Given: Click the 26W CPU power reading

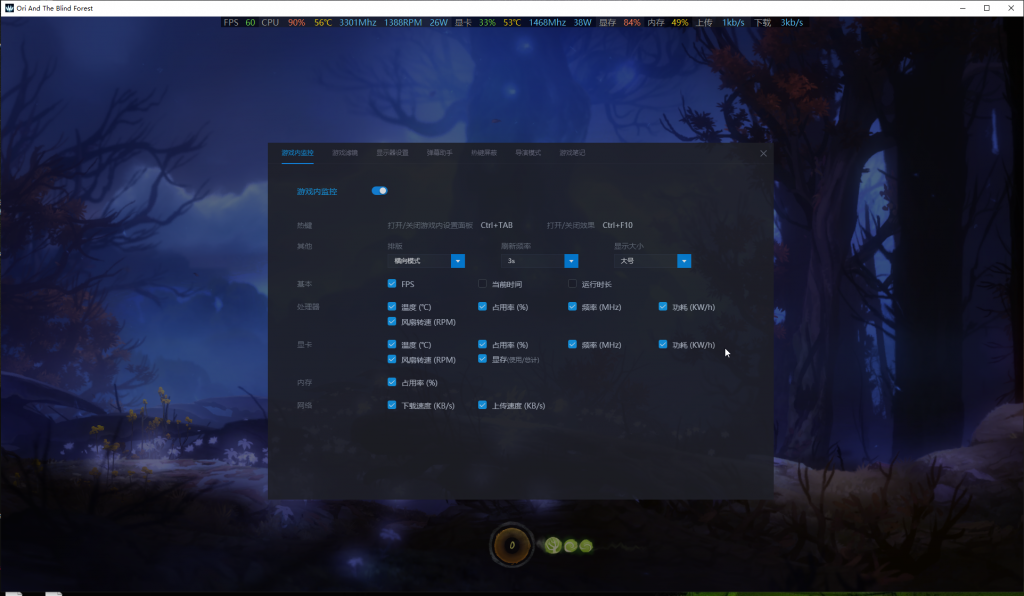Looking at the screenshot, I should (x=439, y=22).
